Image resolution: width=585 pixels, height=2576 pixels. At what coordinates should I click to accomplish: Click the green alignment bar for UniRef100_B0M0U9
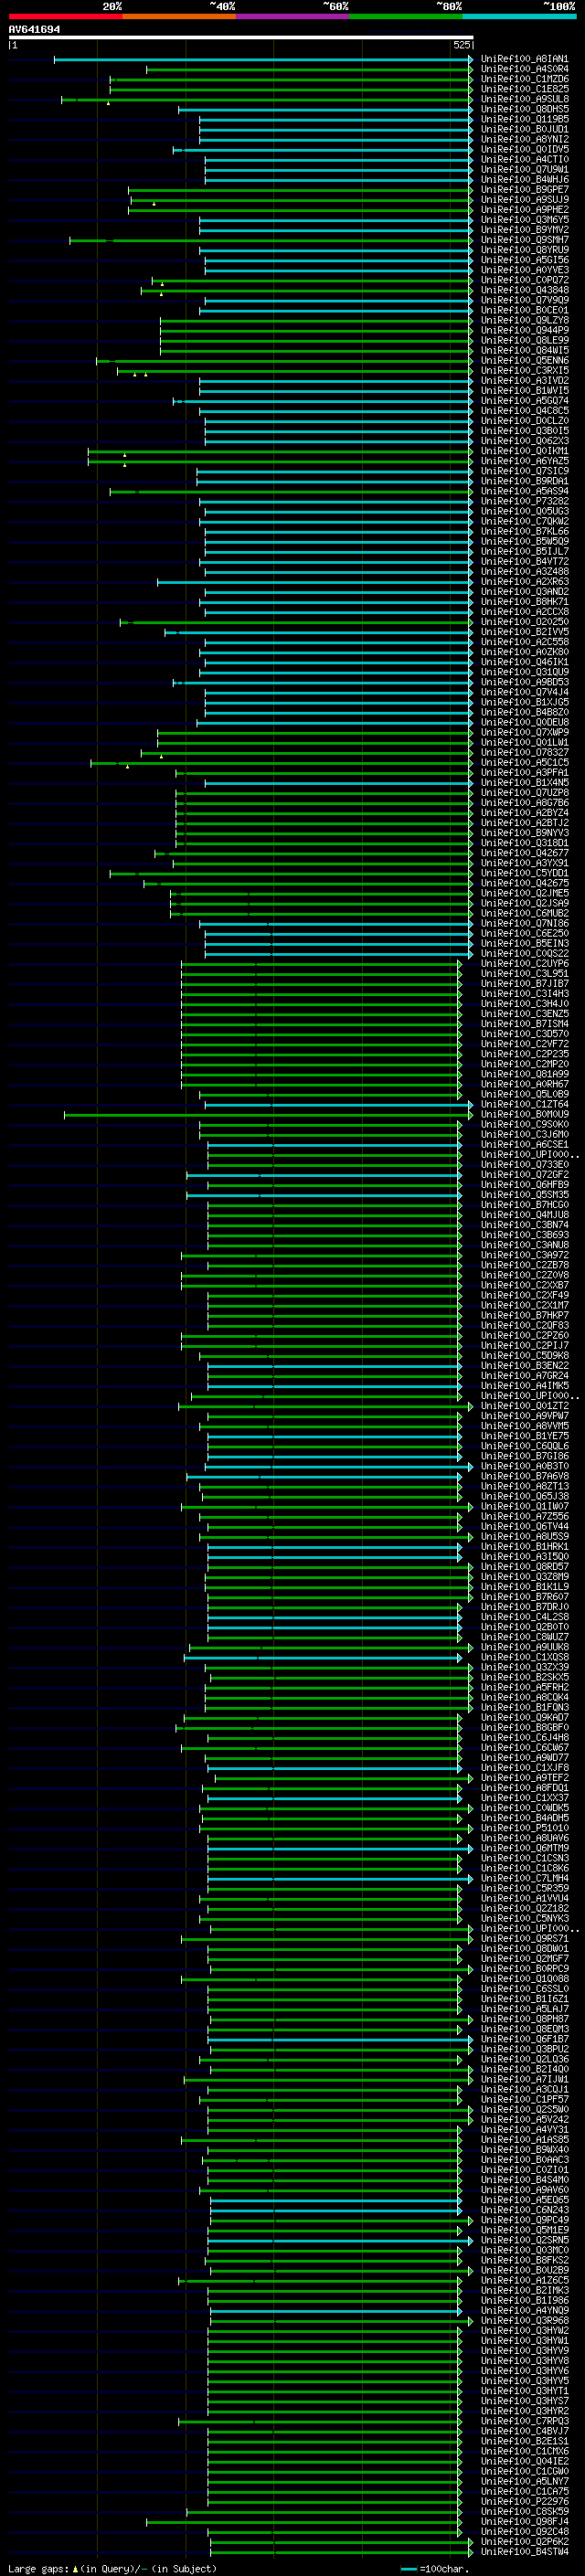coord(268,1114)
